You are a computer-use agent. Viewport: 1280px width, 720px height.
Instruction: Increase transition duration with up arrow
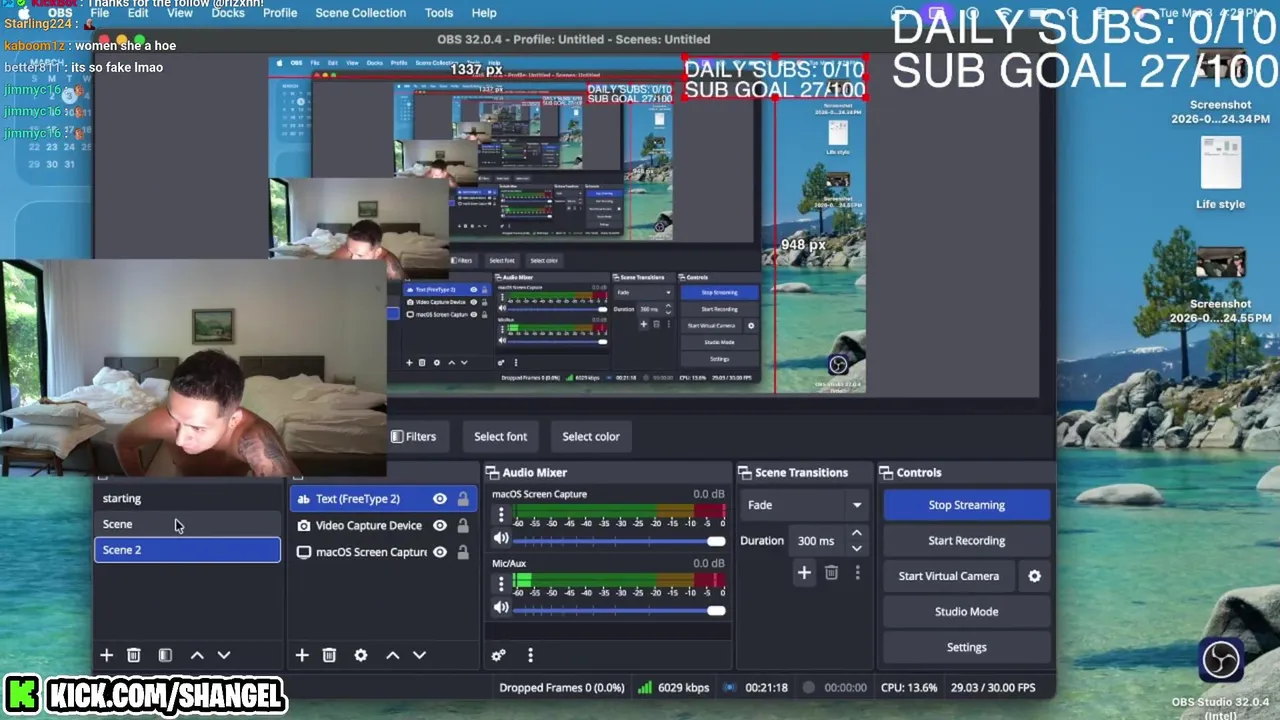[856, 534]
